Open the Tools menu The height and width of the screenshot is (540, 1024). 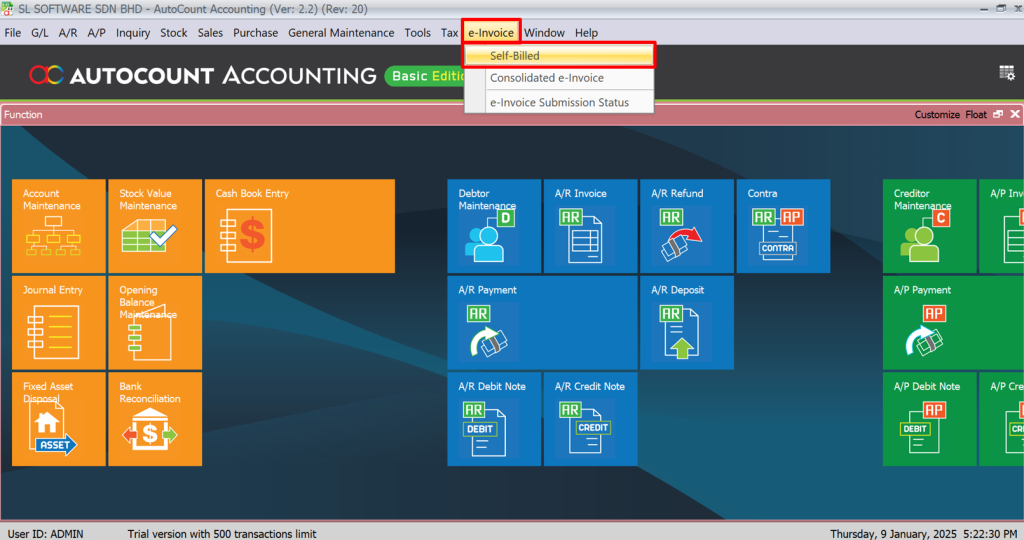click(417, 33)
